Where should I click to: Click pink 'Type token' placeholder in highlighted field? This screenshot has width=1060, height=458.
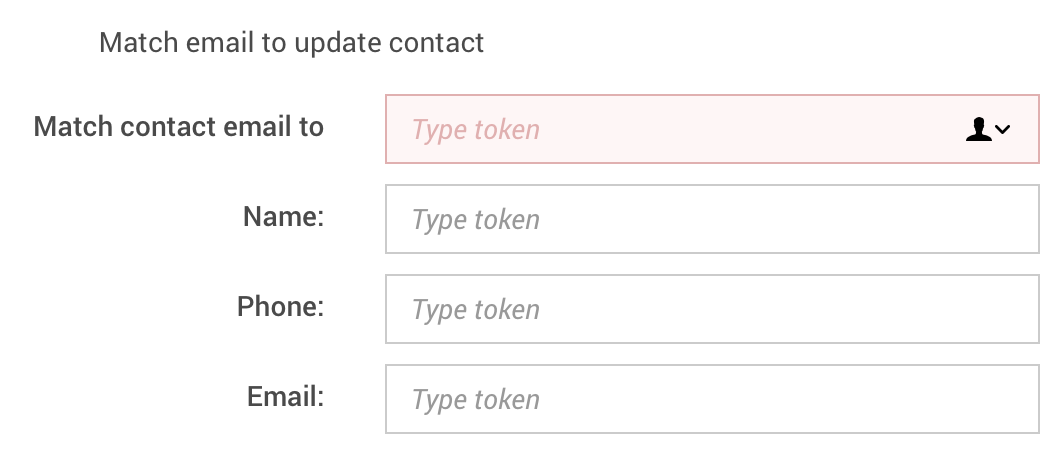476,130
